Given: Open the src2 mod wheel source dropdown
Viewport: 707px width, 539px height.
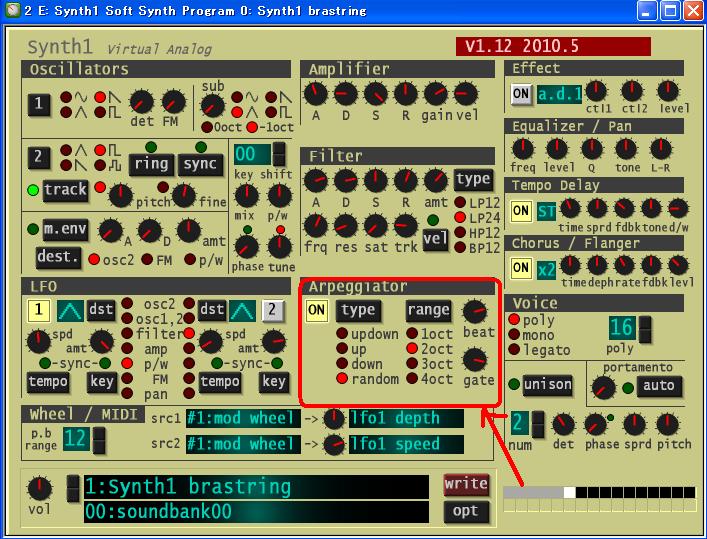Looking at the screenshot, I should tap(243, 444).
